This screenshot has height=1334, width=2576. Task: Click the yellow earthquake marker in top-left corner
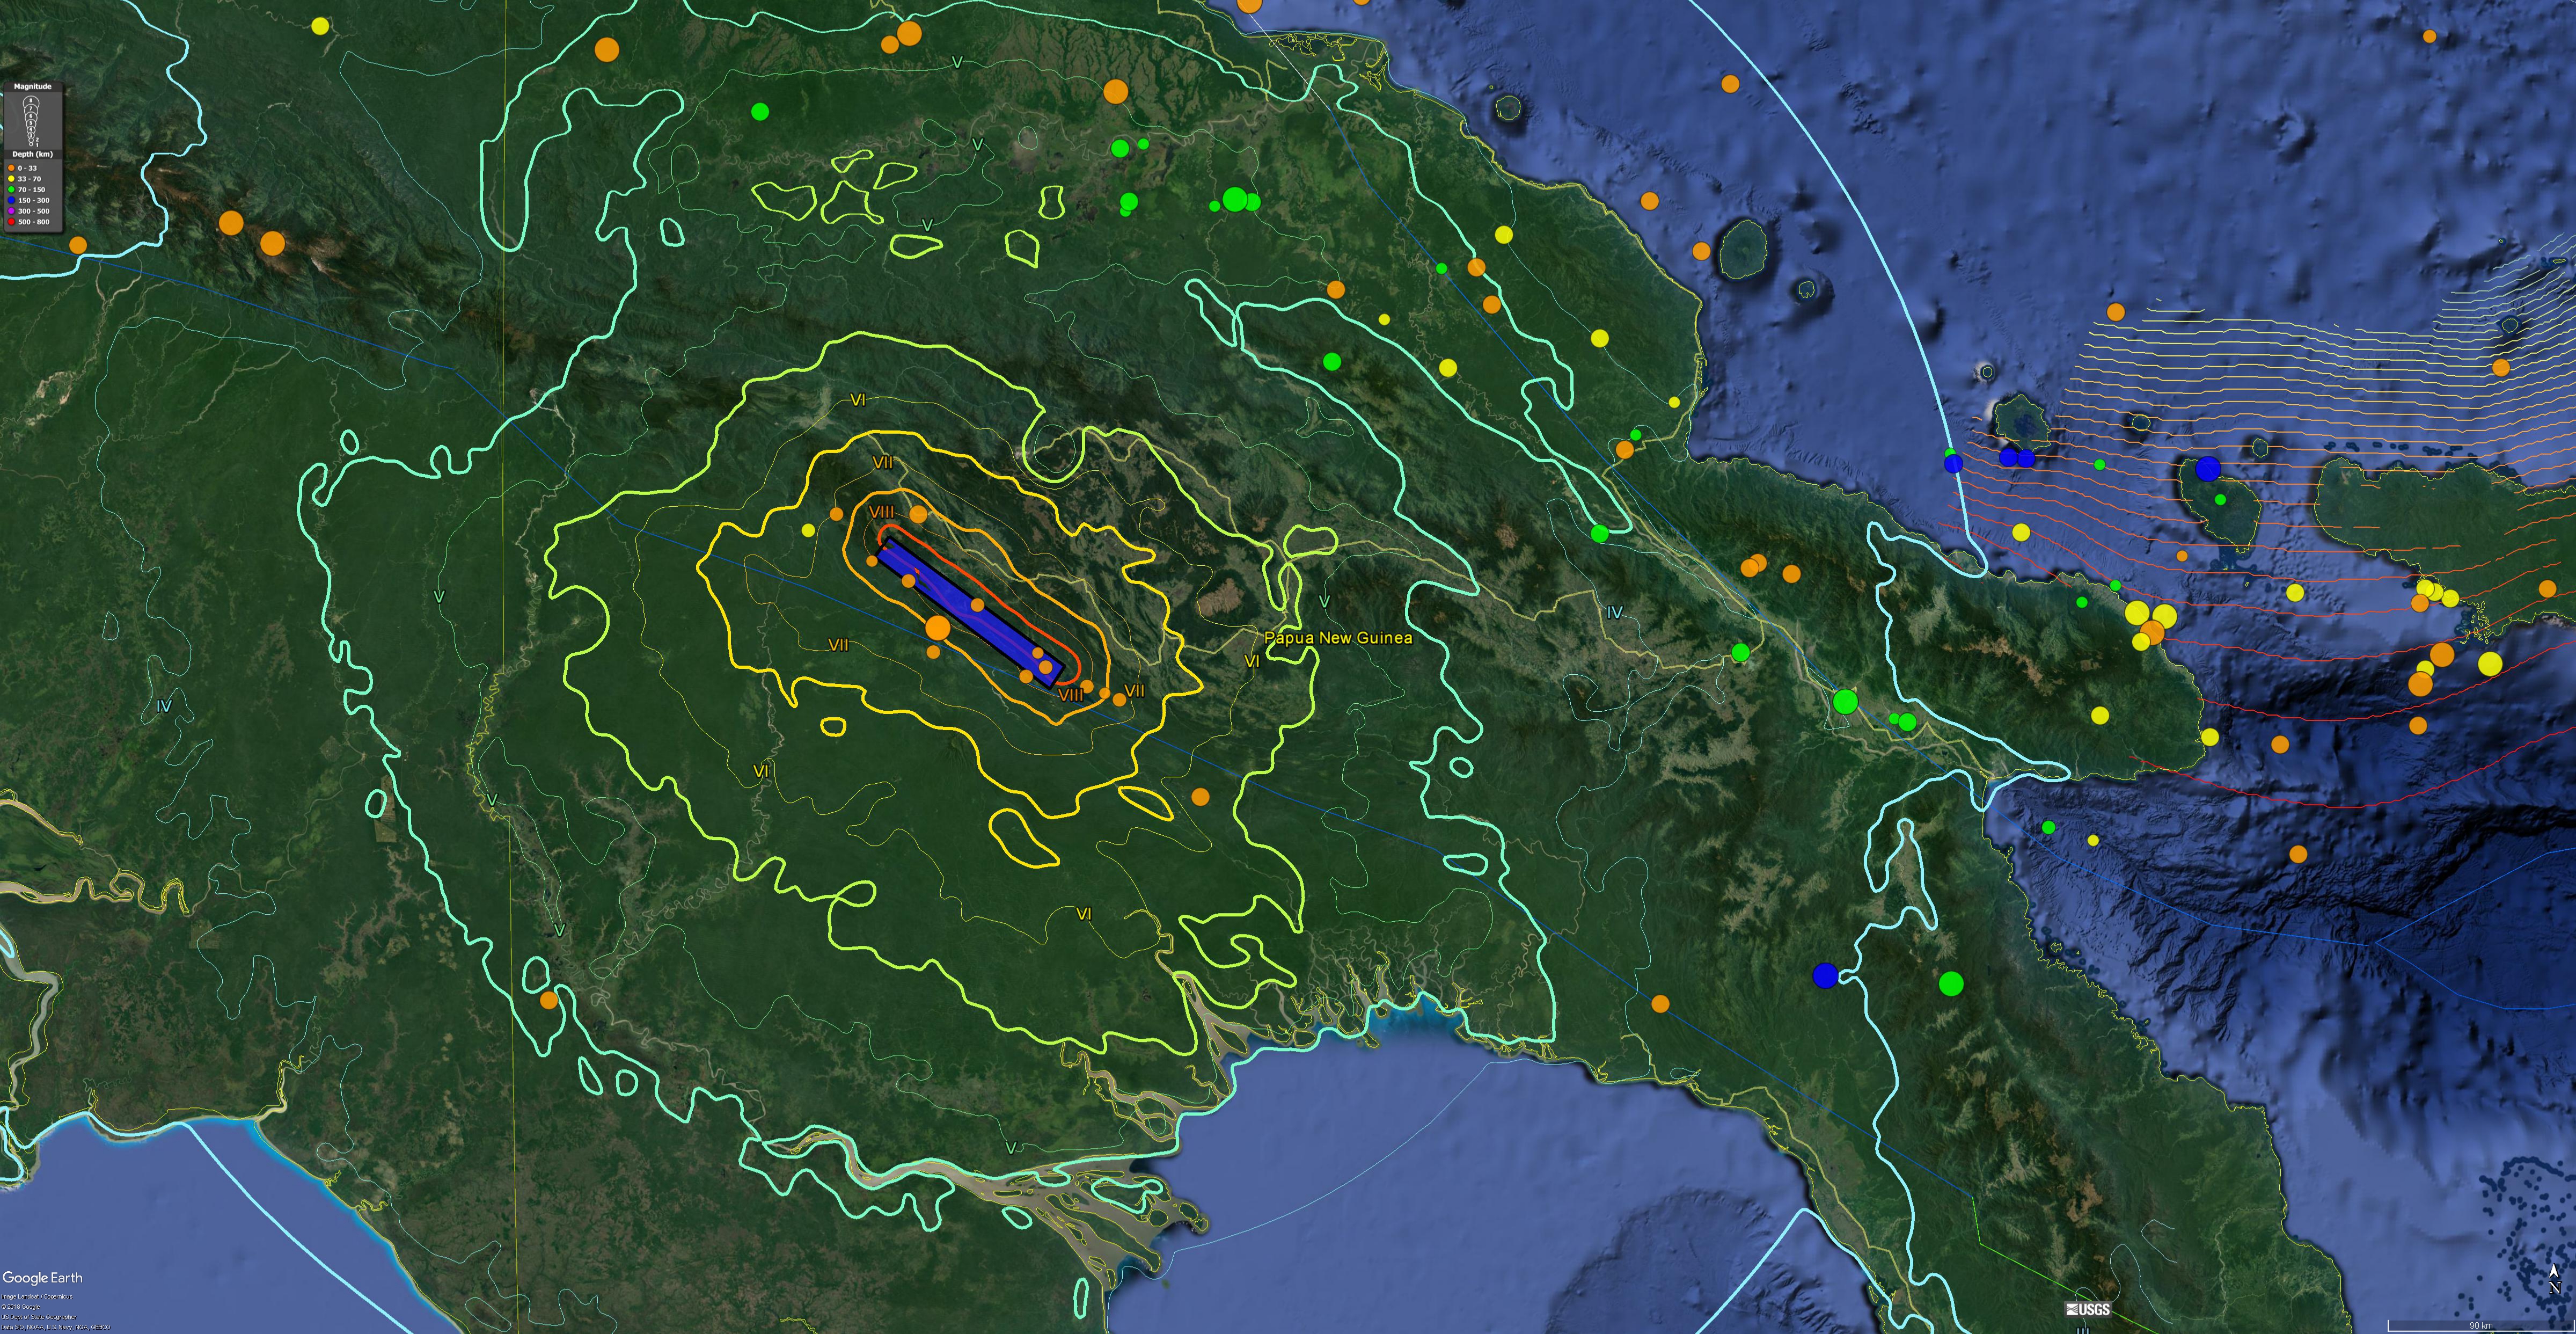point(320,26)
